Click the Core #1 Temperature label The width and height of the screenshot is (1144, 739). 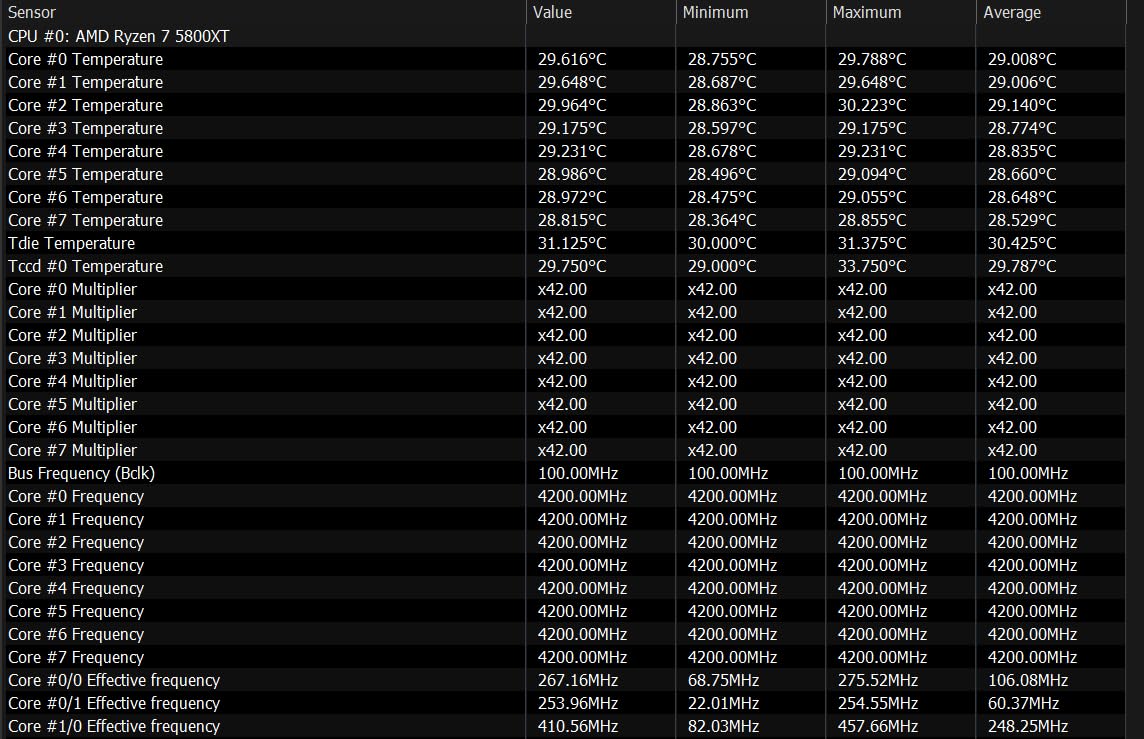pyautogui.click(x=85, y=82)
